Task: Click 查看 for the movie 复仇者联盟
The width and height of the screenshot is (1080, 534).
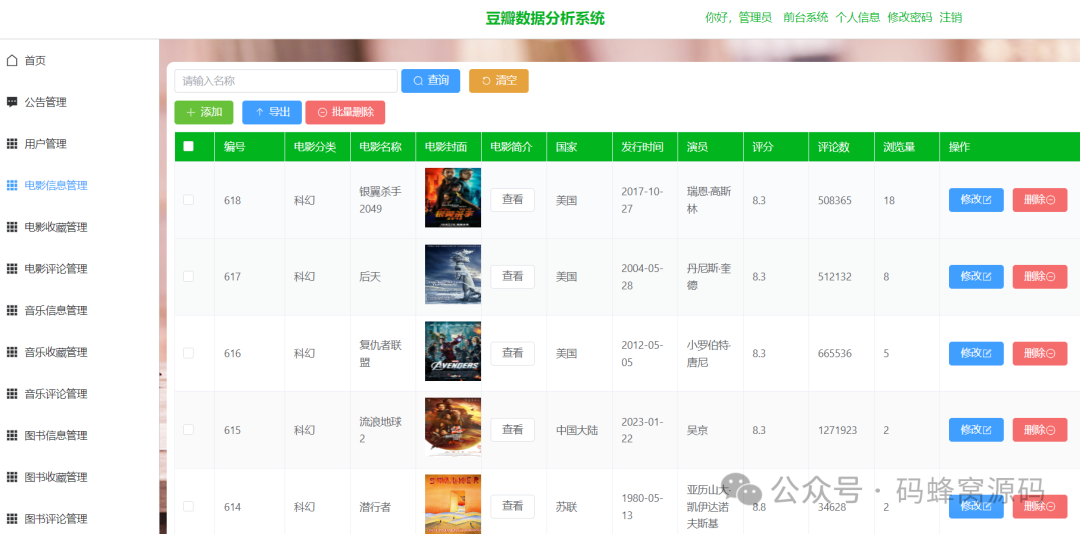Action: pyautogui.click(x=512, y=353)
